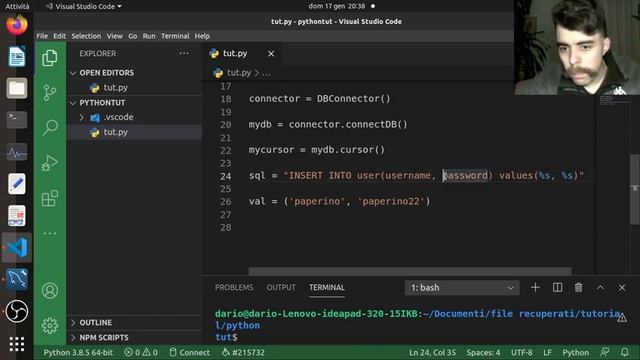Open notifications bell in status bar
Image resolution: width=640 pixels, height=360 pixels.
(624, 352)
